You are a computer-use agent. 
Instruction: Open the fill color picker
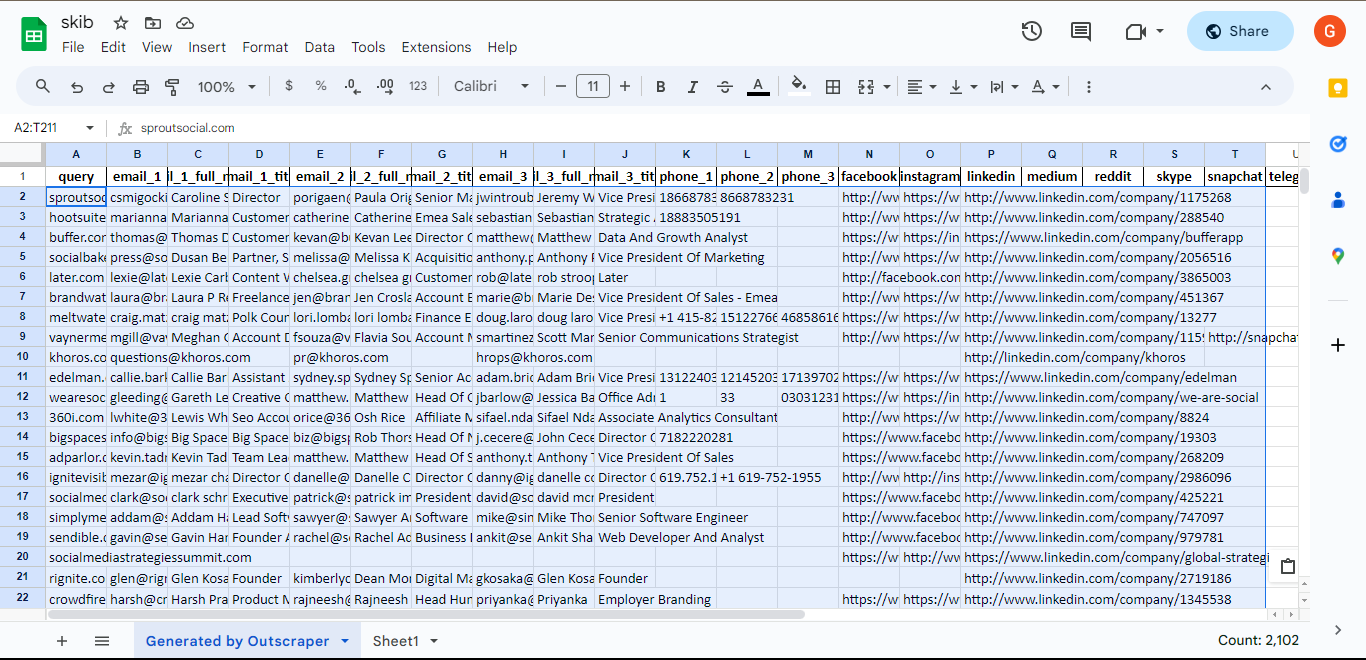coord(798,87)
